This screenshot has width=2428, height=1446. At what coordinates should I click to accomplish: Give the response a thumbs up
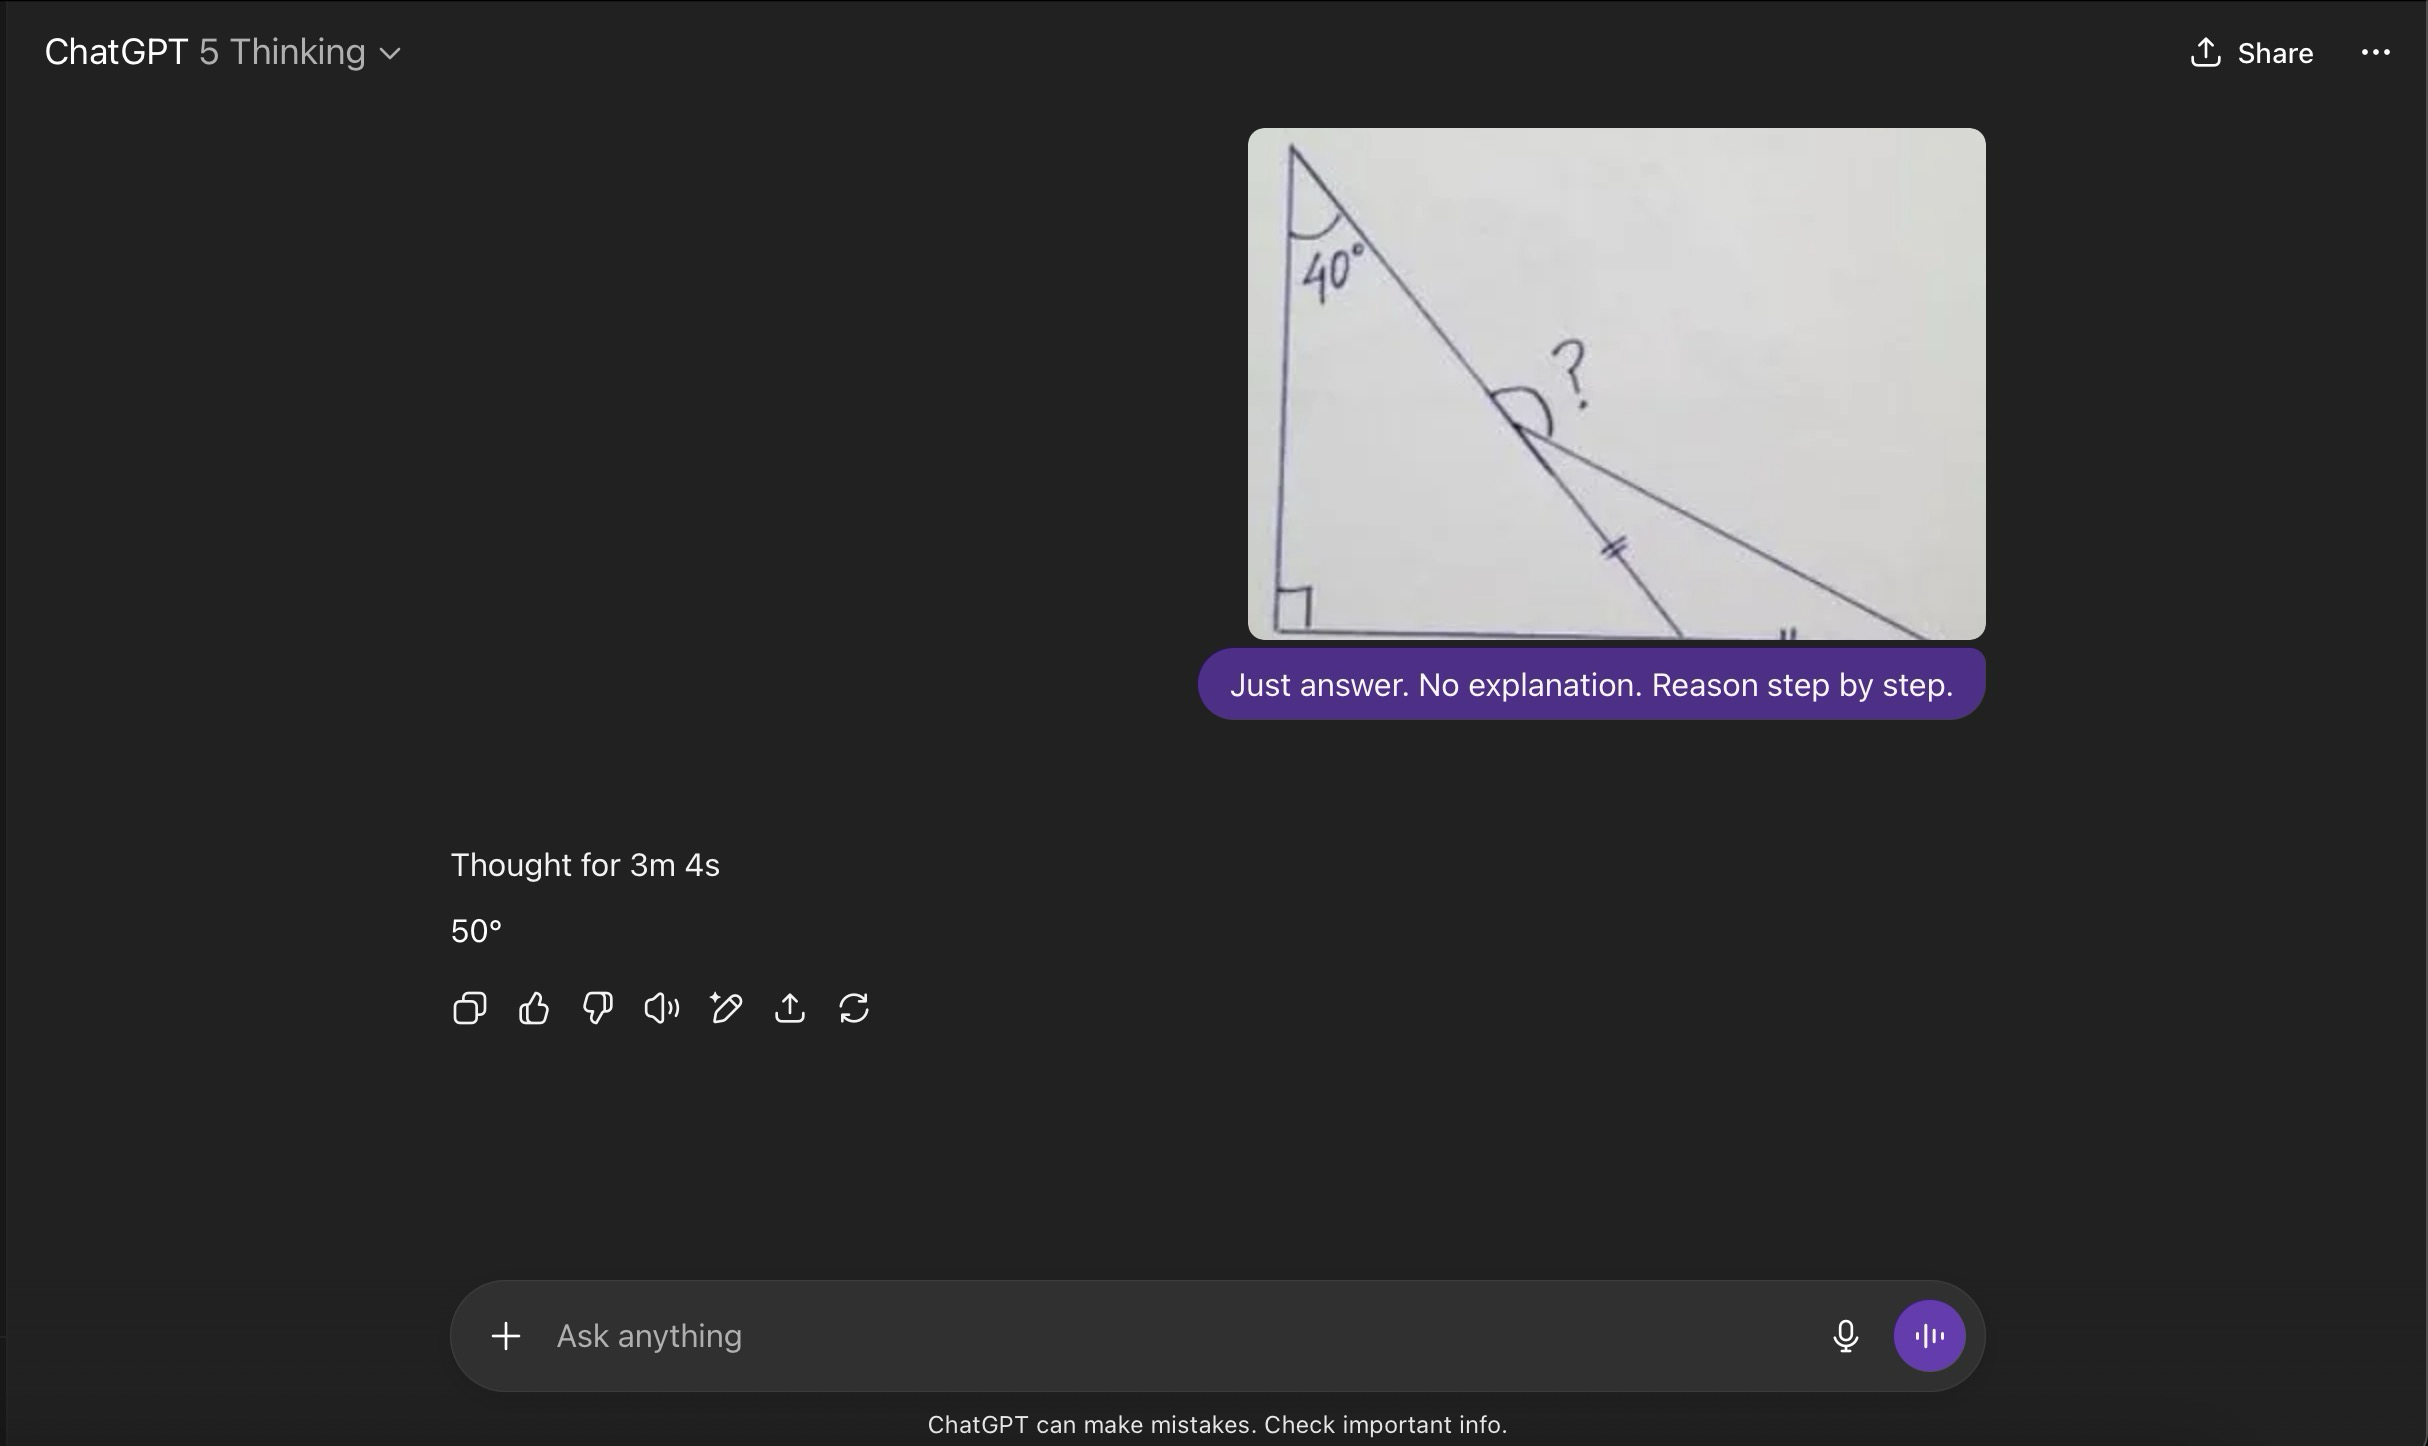[534, 1008]
